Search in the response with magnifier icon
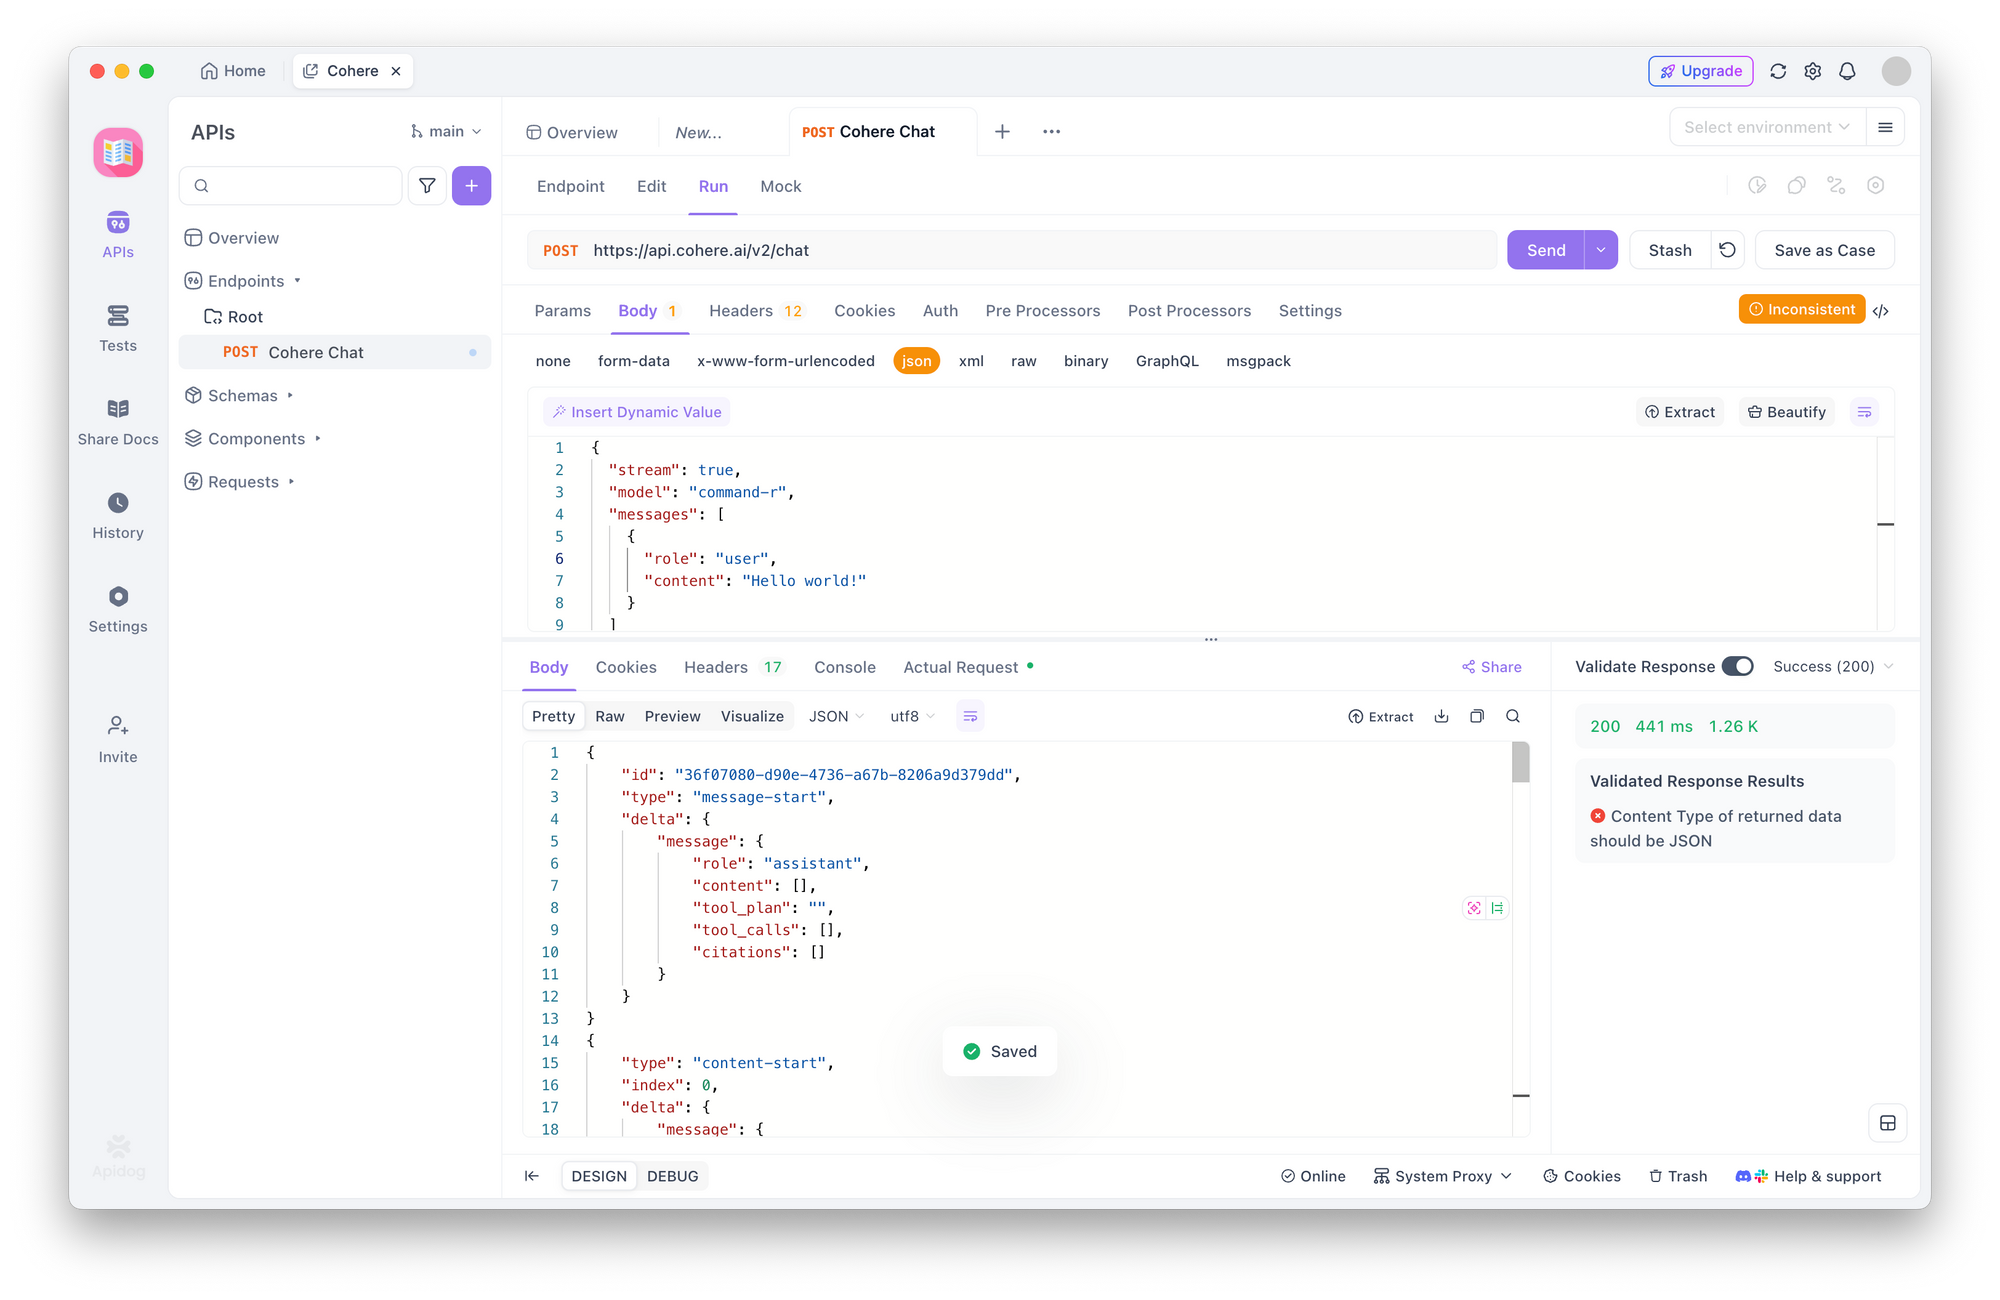2000x1300 pixels. [x=1513, y=716]
